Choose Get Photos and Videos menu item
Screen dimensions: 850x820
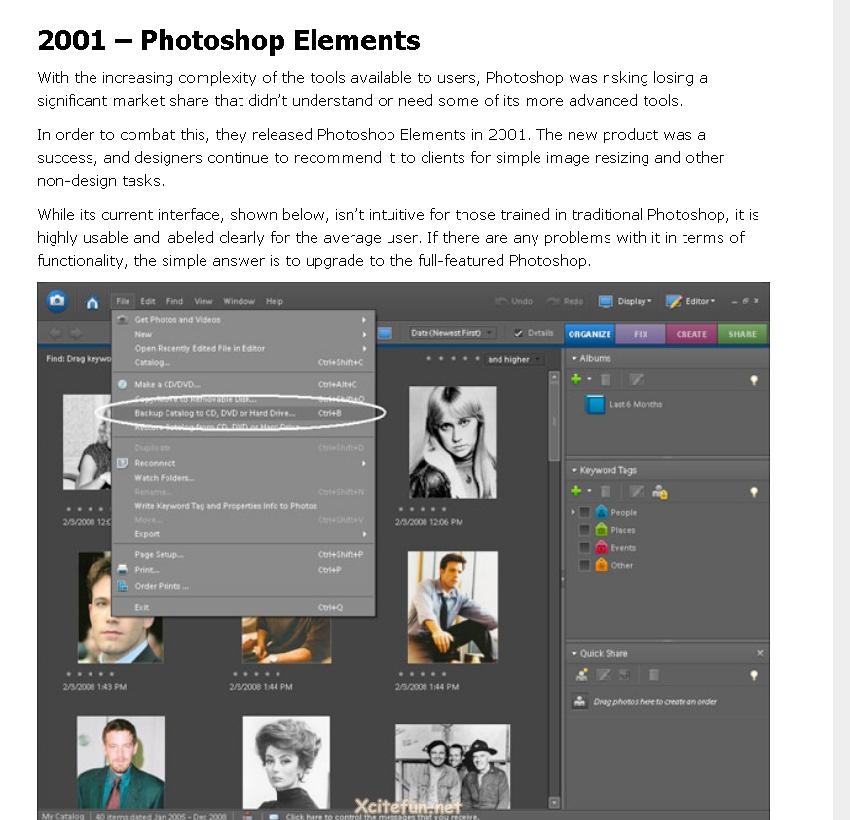pos(243,320)
